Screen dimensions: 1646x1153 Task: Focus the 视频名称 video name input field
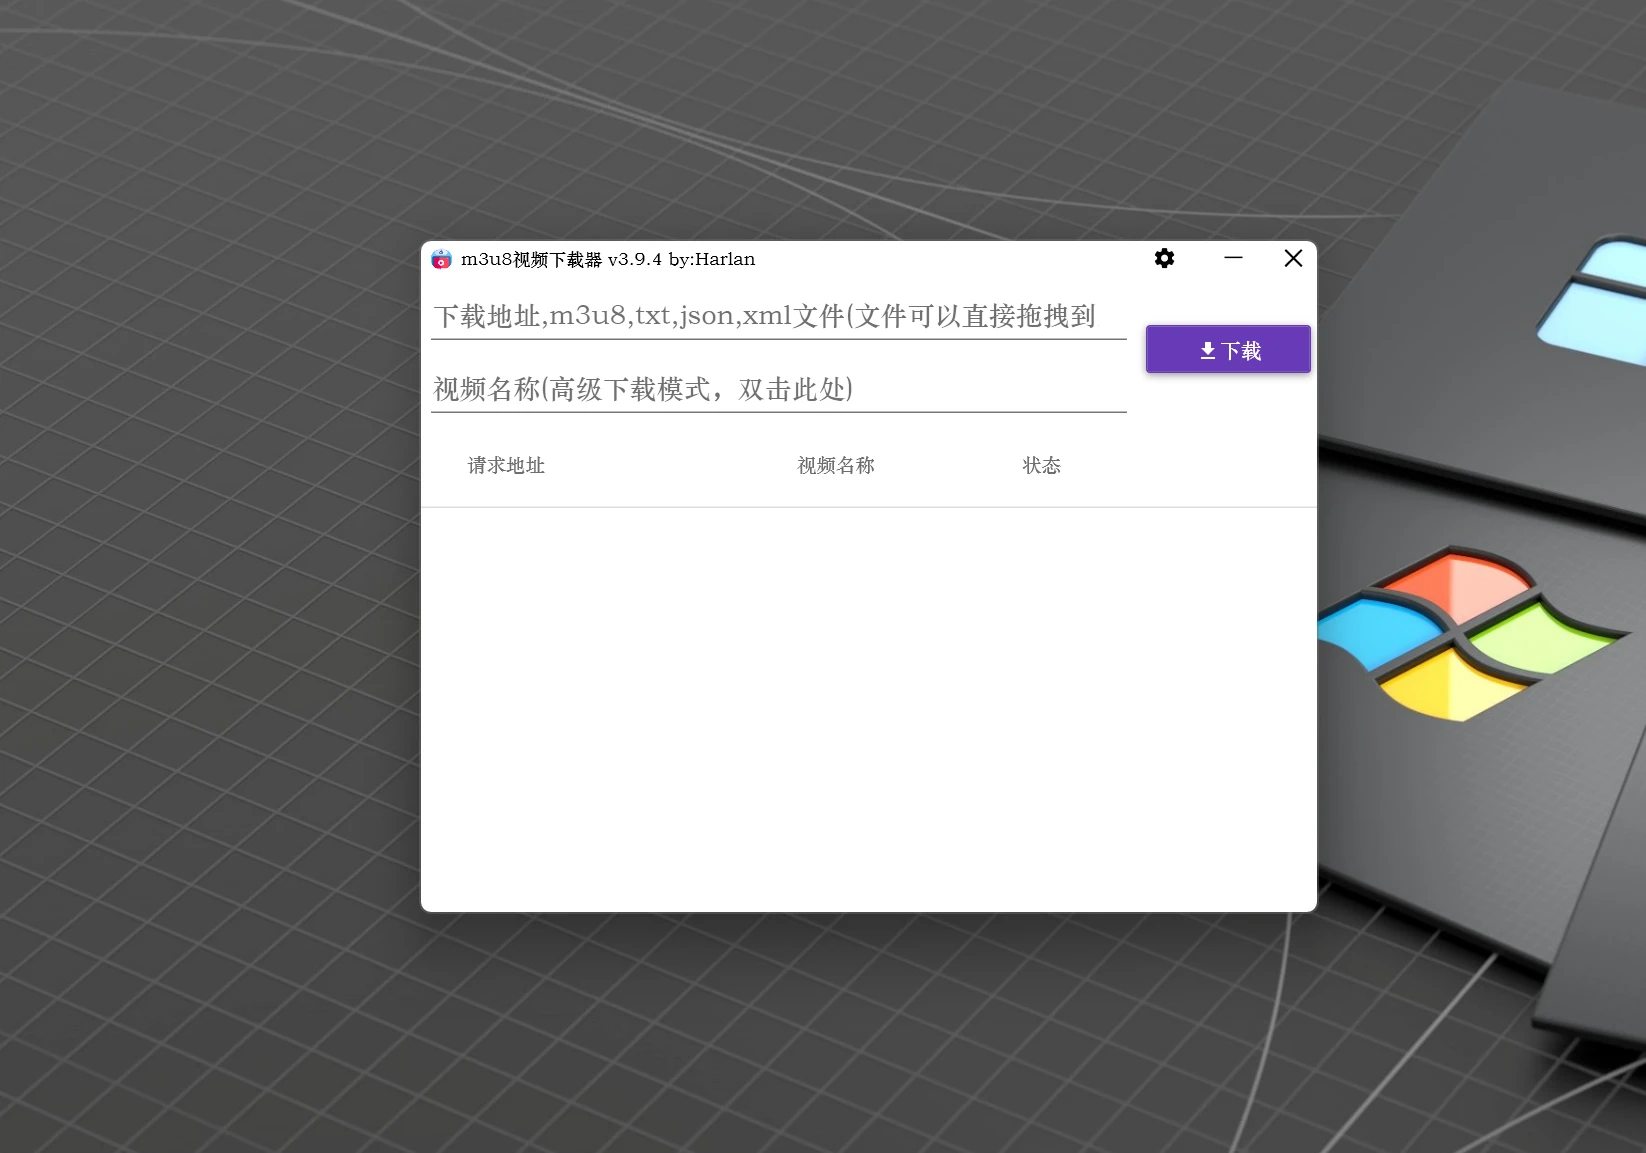click(778, 389)
